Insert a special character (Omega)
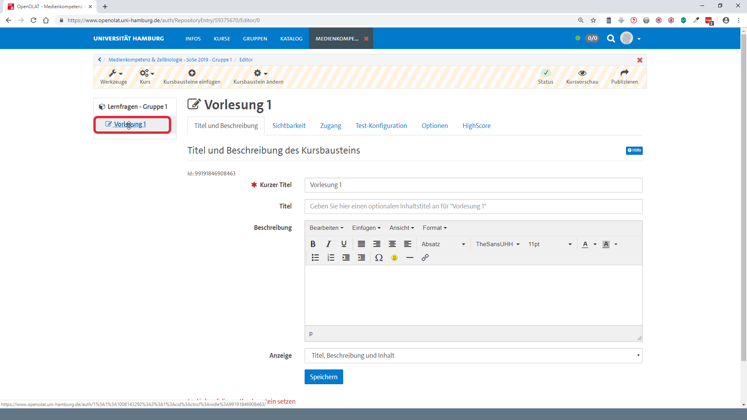This screenshot has height=420, width=747. [379, 258]
